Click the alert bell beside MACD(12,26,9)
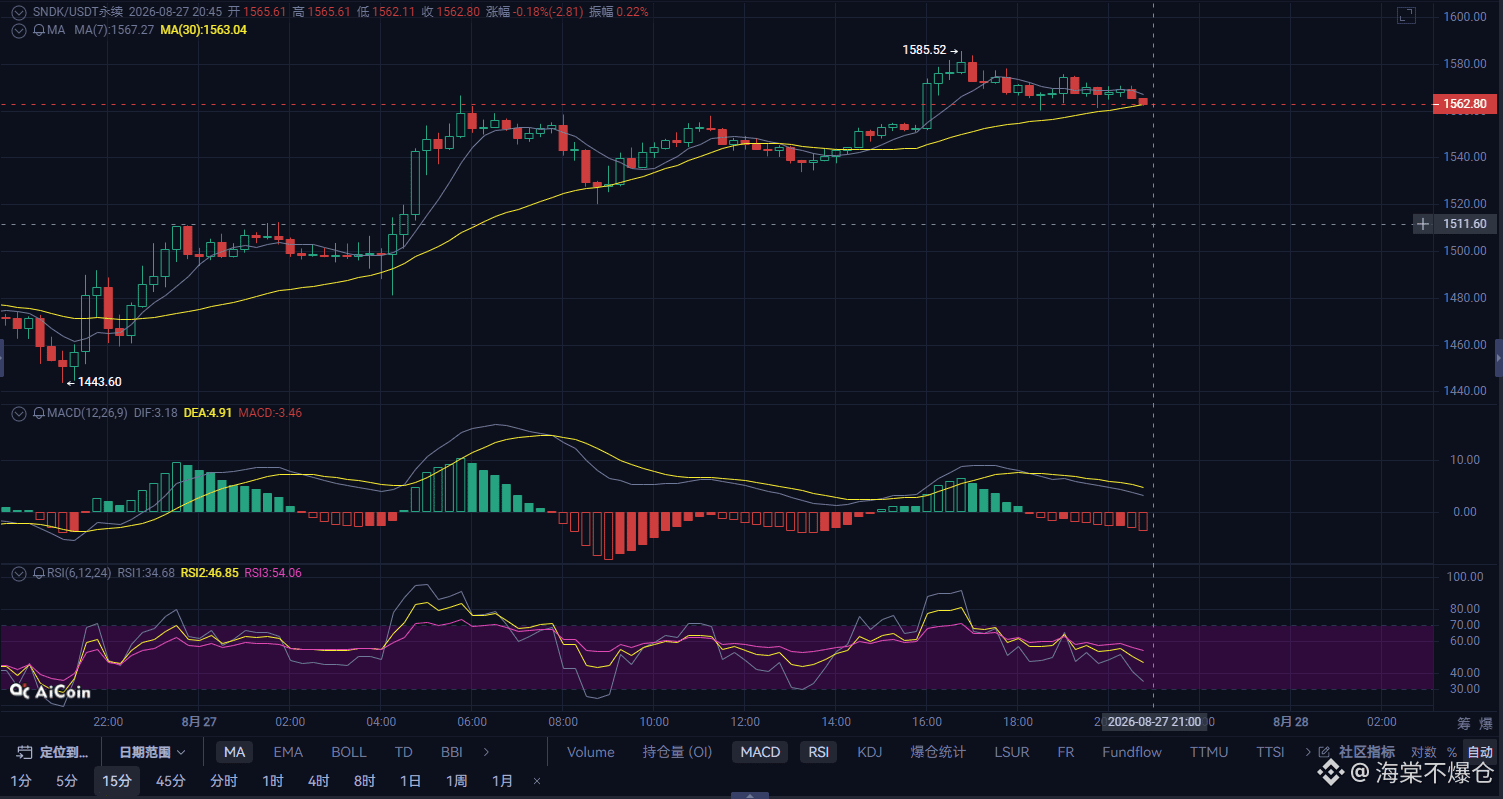This screenshot has height=799, width=1503. tap(39, 412)
